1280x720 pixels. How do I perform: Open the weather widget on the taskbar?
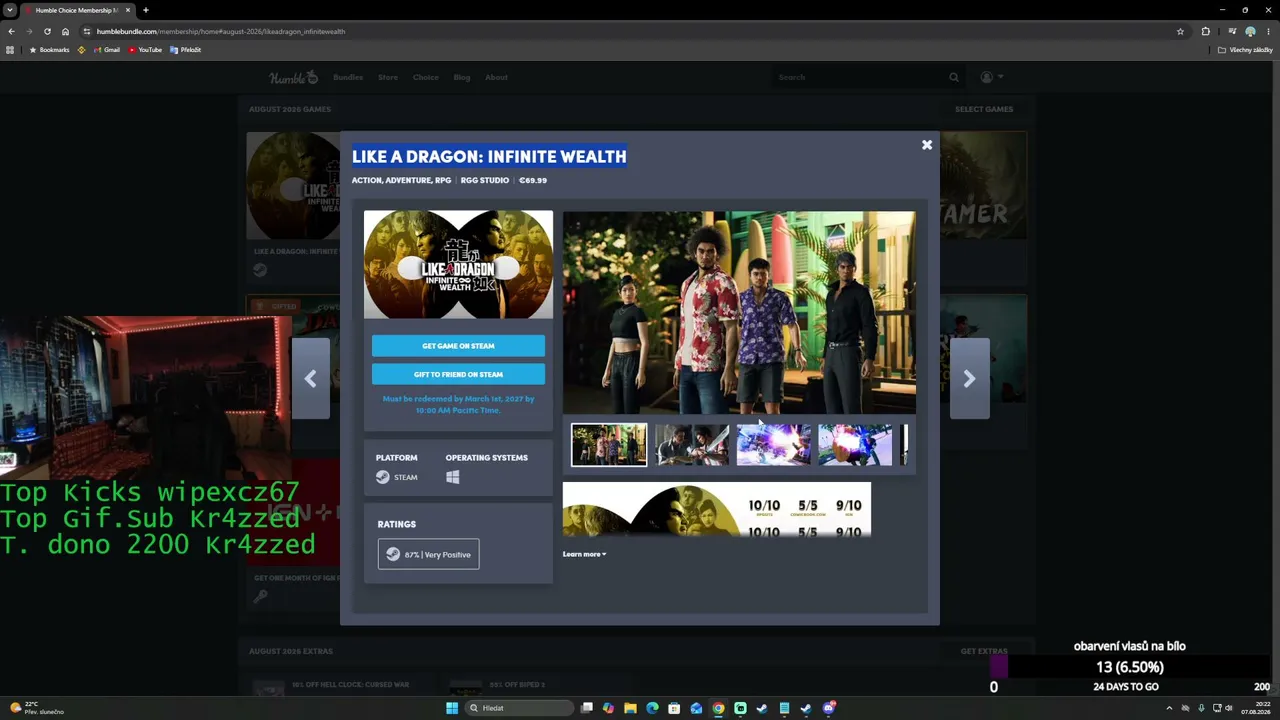coord(37,708)
